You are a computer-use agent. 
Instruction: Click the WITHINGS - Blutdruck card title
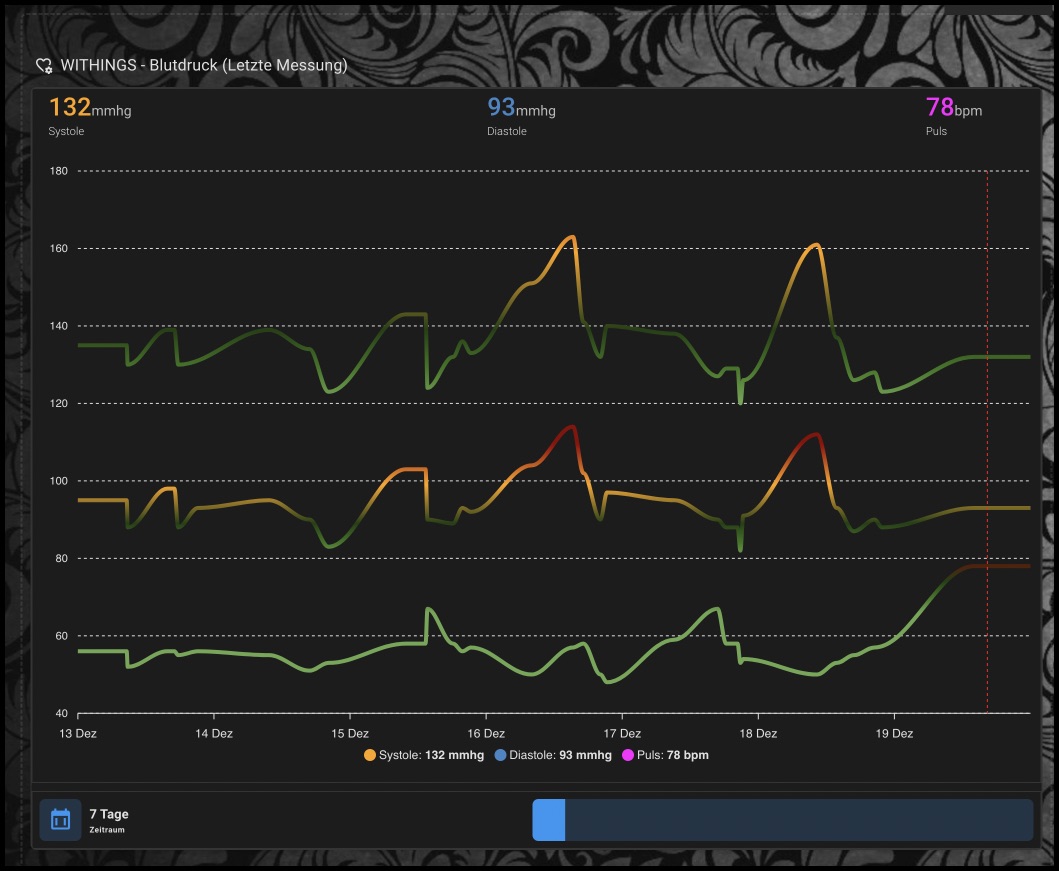pyautogui.click(x=204, y=66)
